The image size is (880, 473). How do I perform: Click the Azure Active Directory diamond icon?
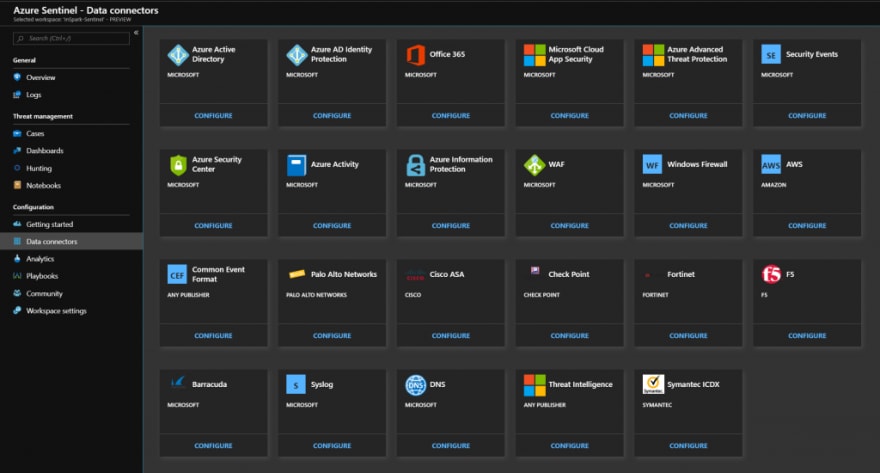pyautogui.click(x=178, y=55)
